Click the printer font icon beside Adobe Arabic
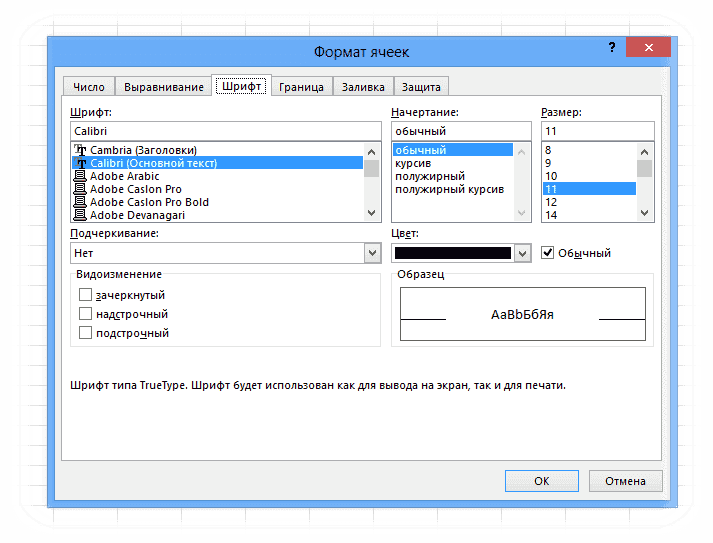This screenshot has height=543, width=713. coord(80,176)
